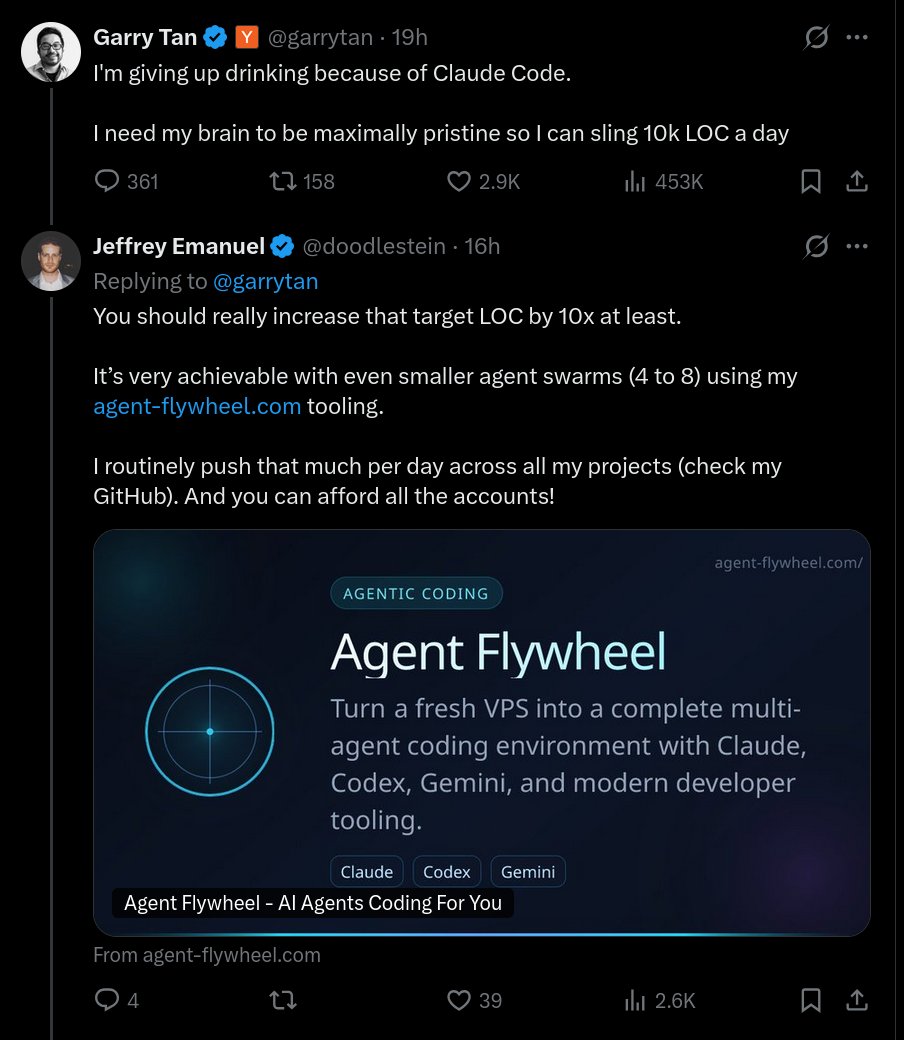Reply to Jeffrey Emanuel's tweet
The width and height of the screenshot is (904, 1040).
107,1000
